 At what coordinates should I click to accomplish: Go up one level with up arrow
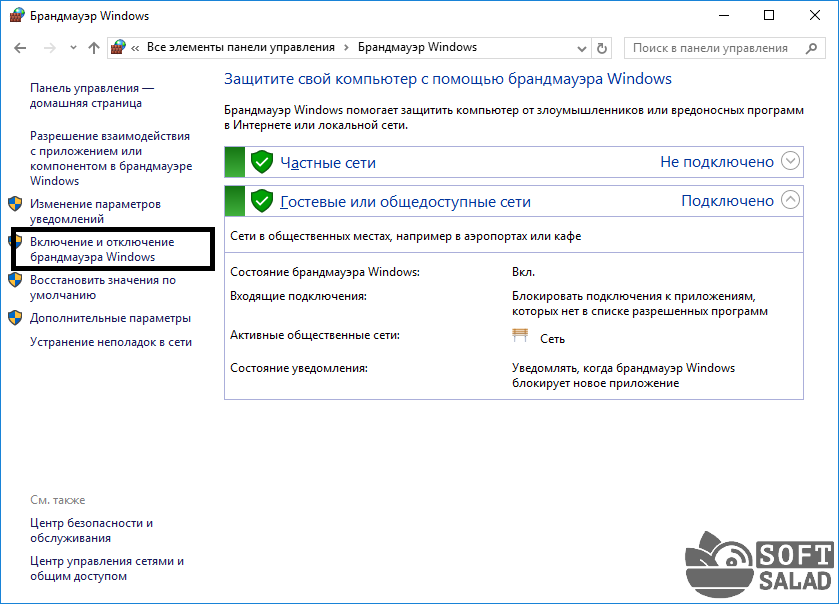click(94, 48)
